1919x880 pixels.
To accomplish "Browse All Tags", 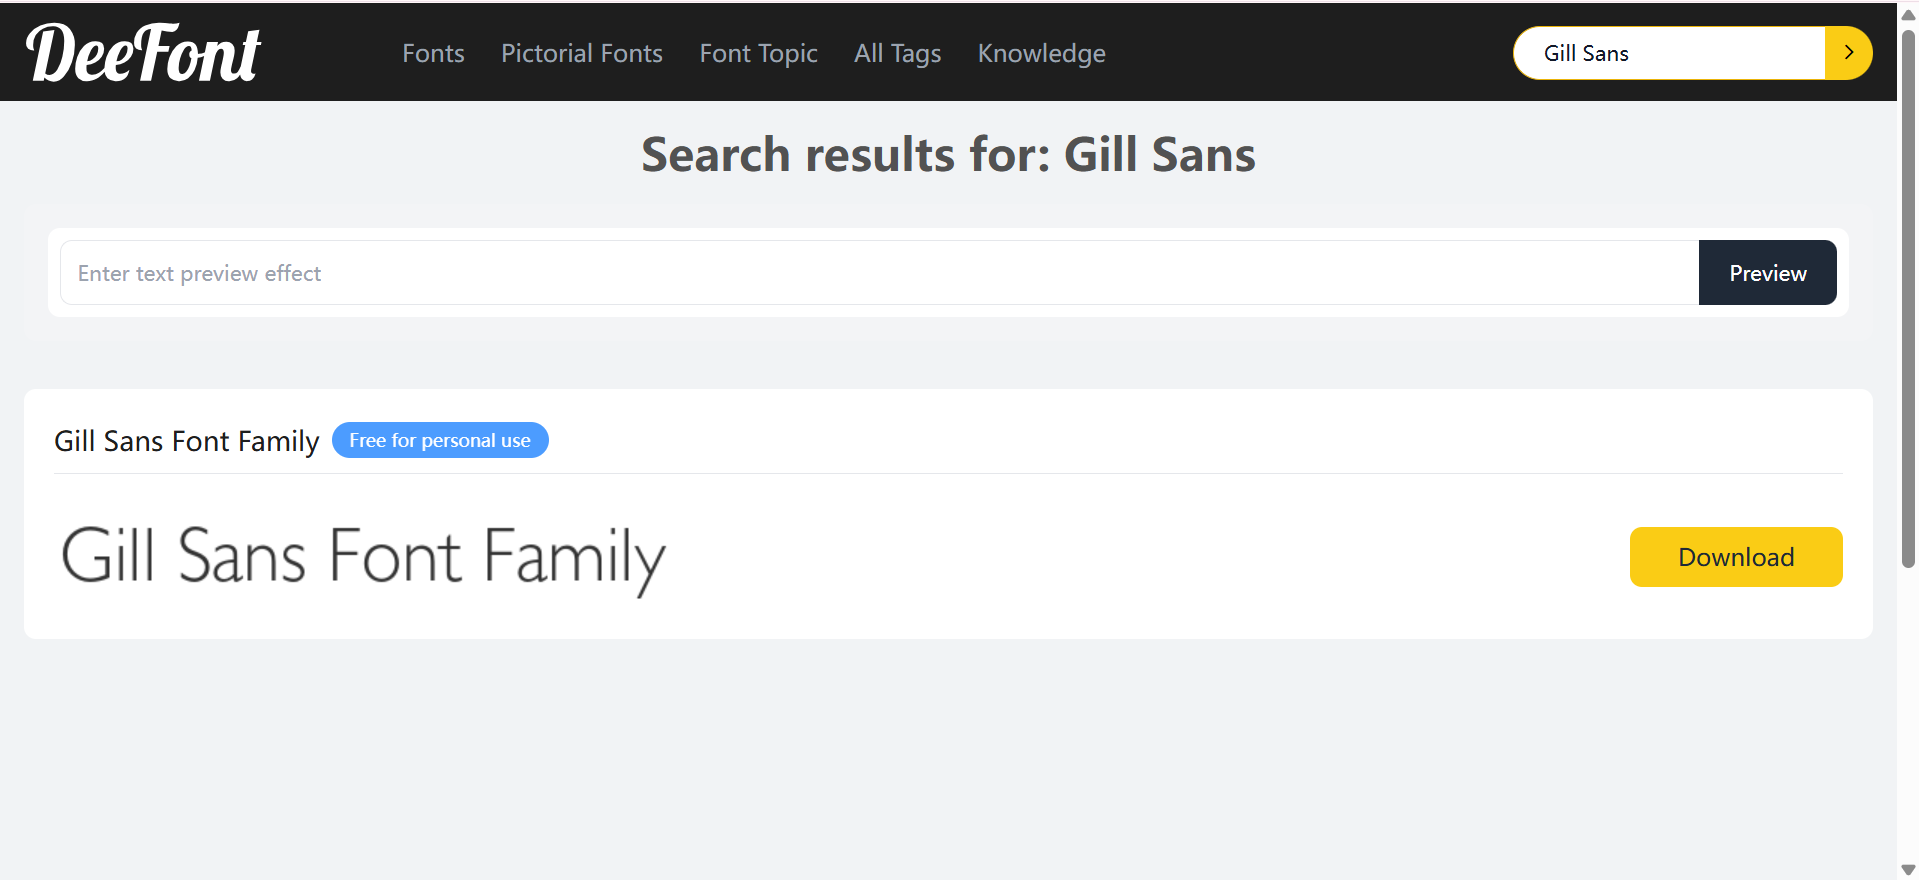I will coord(896,53).
